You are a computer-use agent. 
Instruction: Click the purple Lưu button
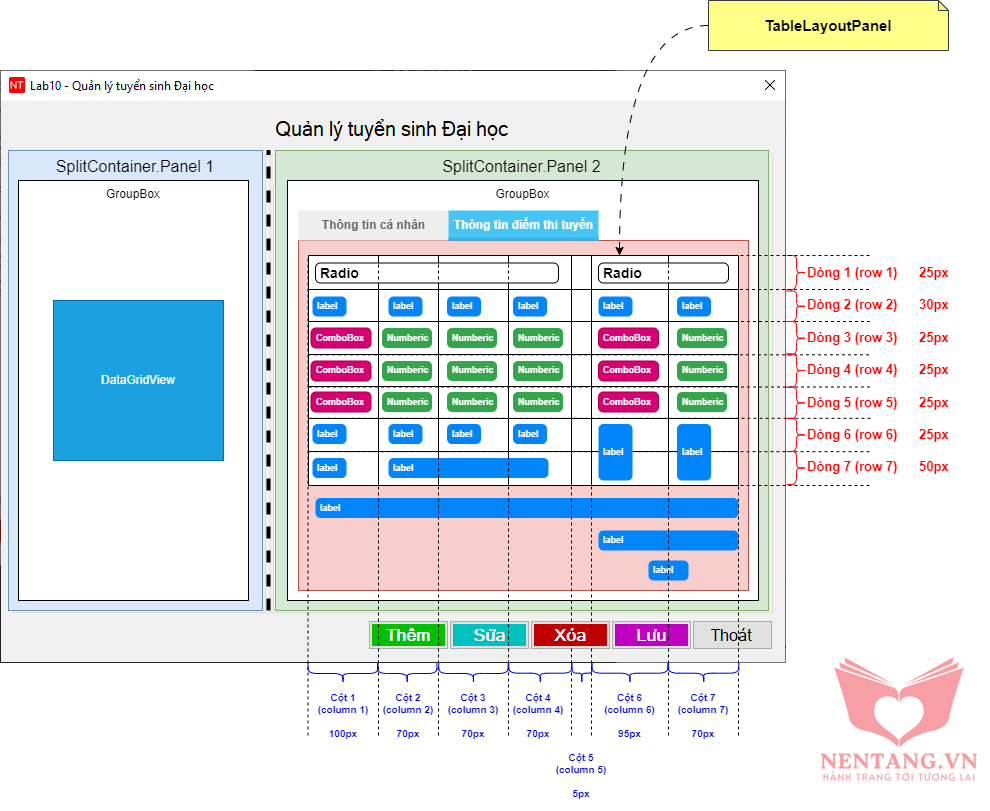pyautogui.click(x=651, y=635)
